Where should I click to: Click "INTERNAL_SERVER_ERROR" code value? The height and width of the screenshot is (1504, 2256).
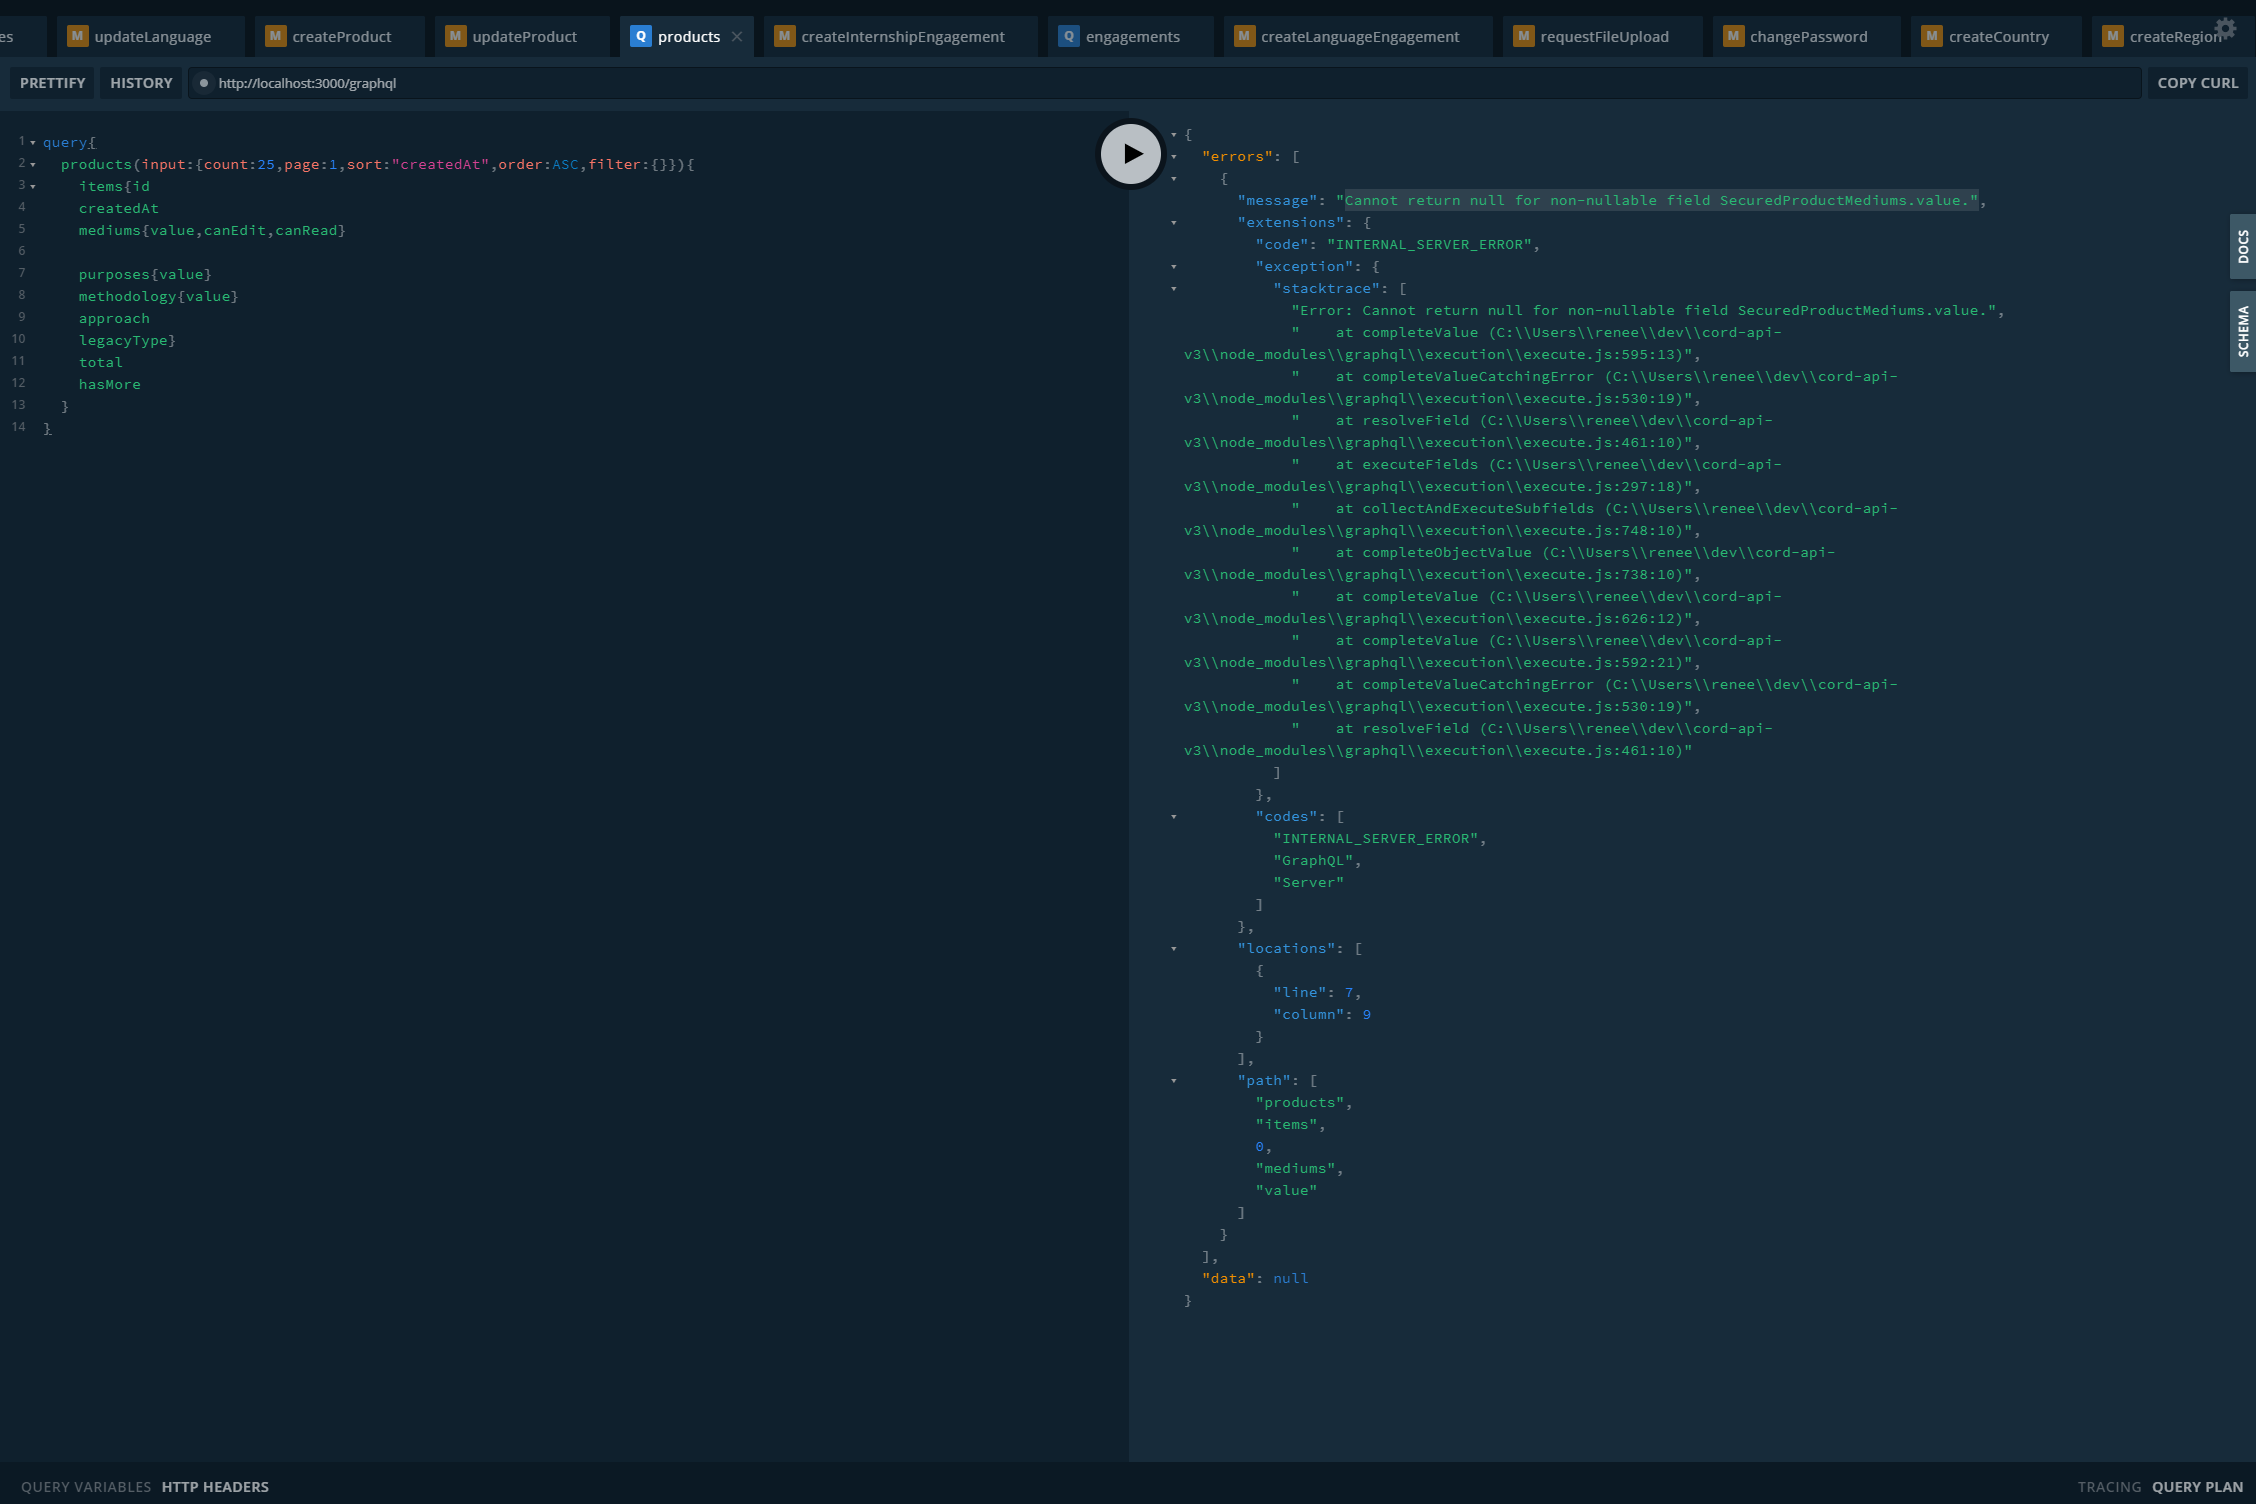[1429, 244]
